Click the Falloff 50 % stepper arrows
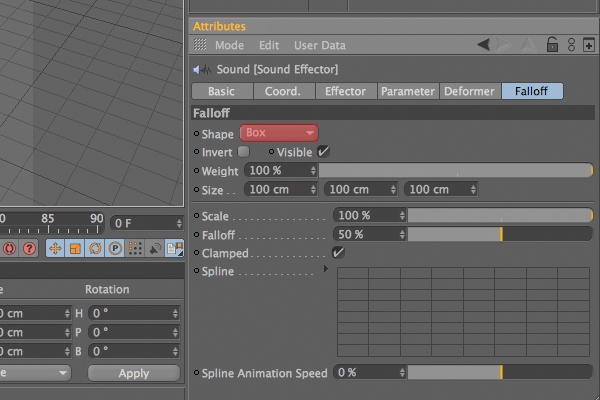 coord(402,234)
